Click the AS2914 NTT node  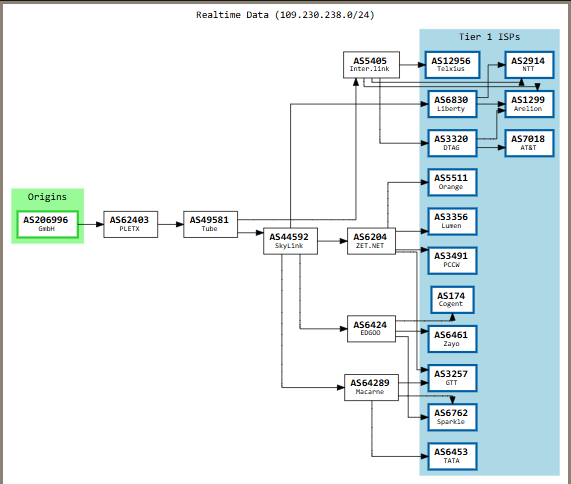[x=529, y=64]
